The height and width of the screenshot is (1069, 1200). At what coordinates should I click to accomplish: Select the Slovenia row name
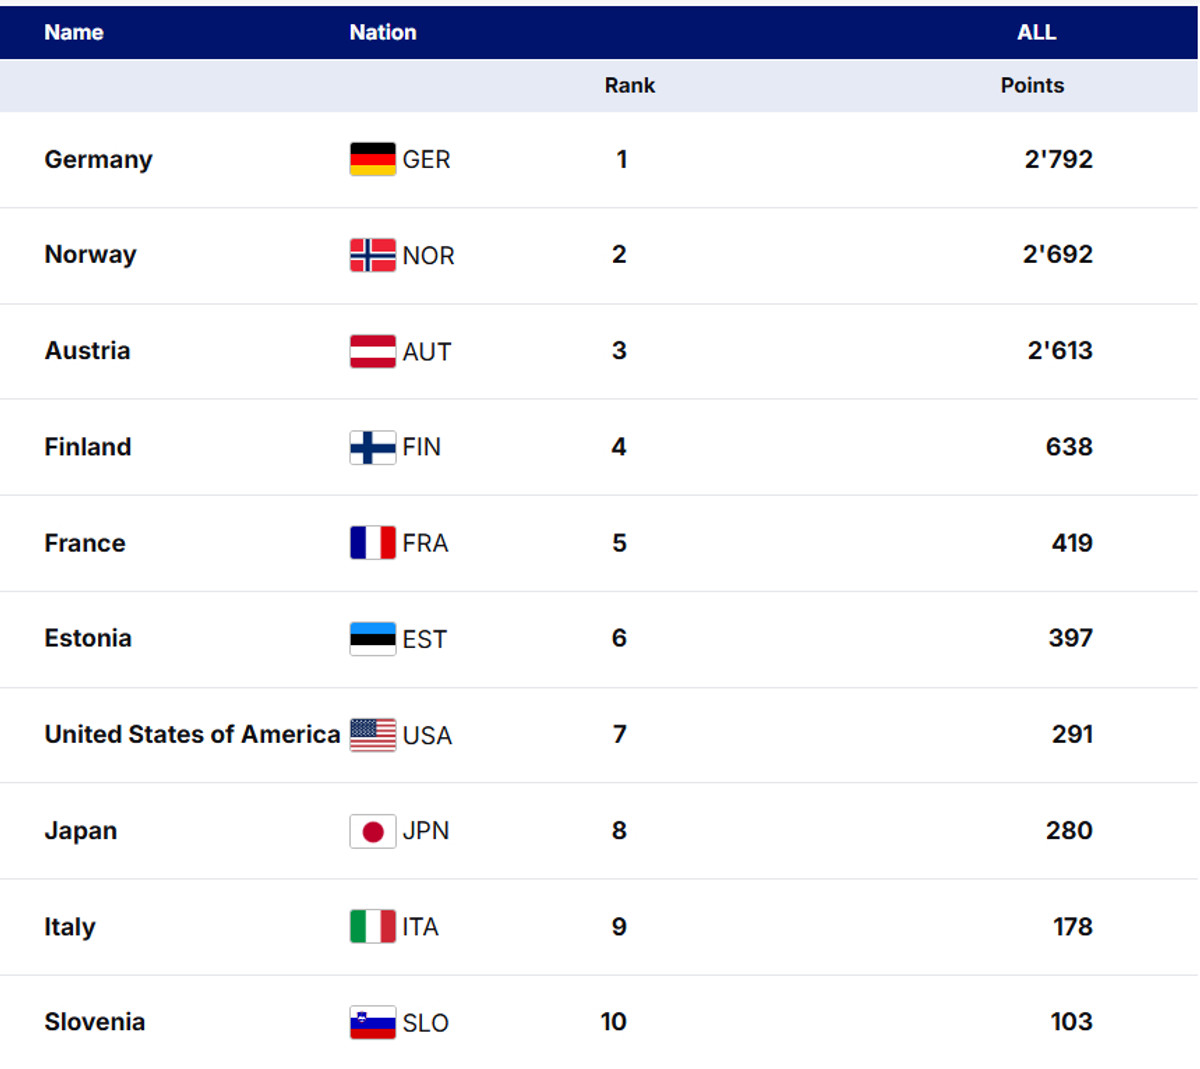95,1022
